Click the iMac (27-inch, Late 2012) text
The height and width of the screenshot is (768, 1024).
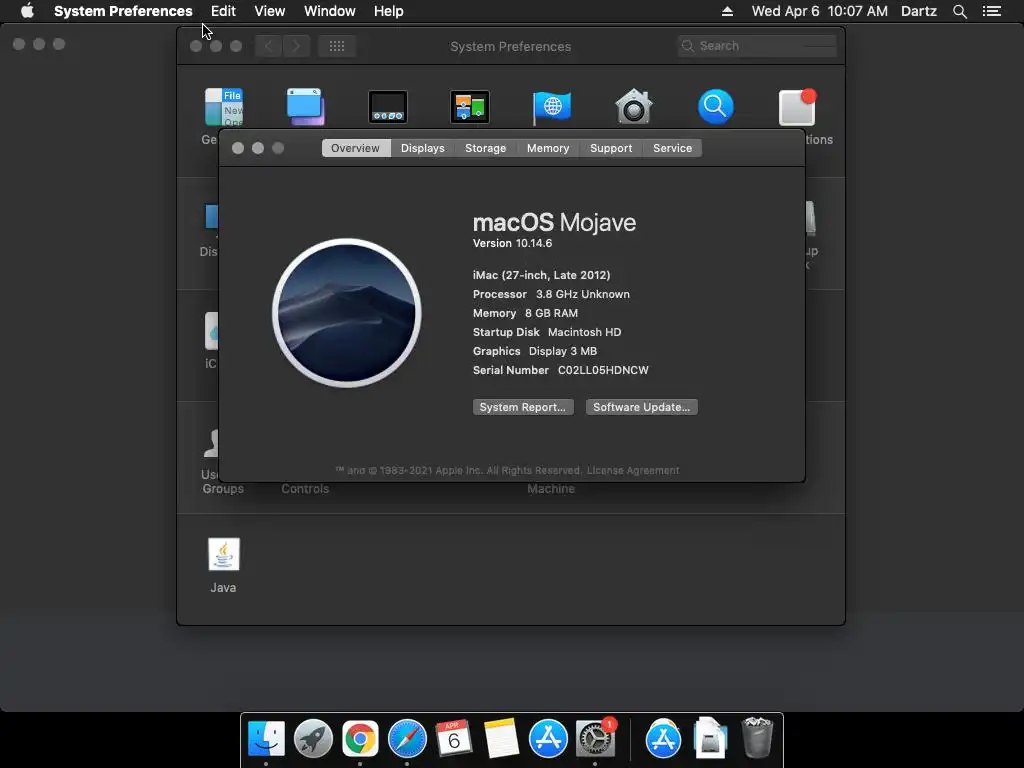tap(541, 275)
